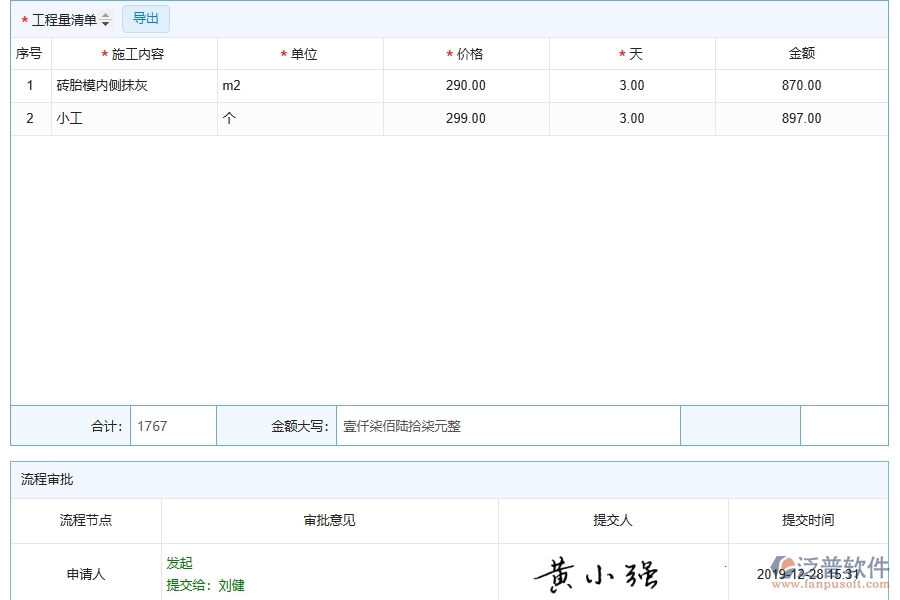
Task: Click the 流程审批 section header
Action: point(40,480)
